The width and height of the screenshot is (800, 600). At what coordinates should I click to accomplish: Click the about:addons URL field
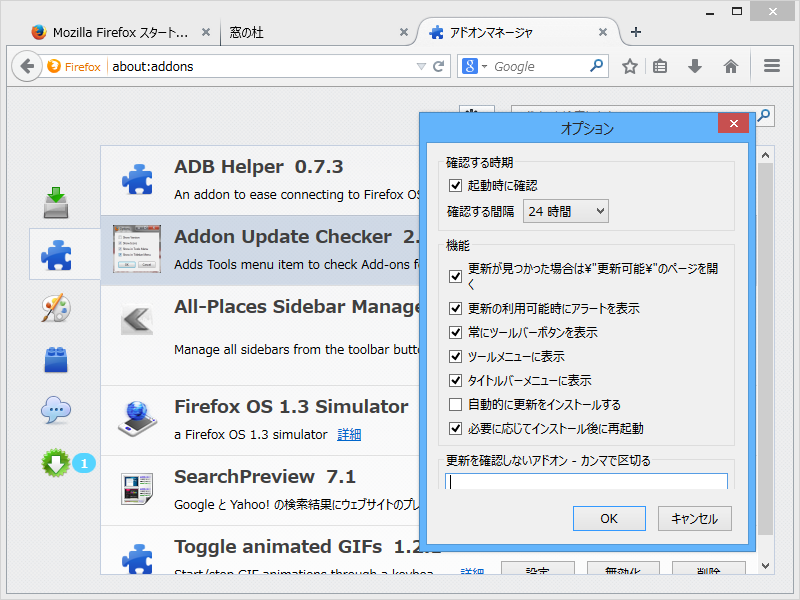pyautogui.click(x=260, y=66)
